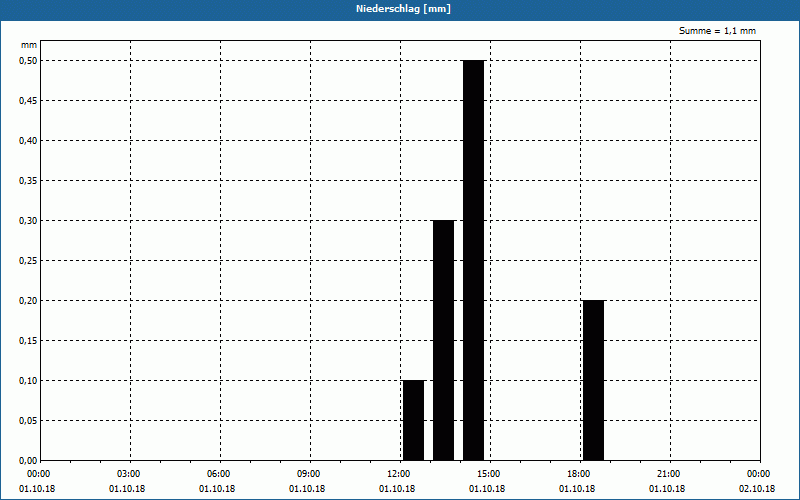
Task: Click the 0,05 y-axis label
Action: click(28, 421)
